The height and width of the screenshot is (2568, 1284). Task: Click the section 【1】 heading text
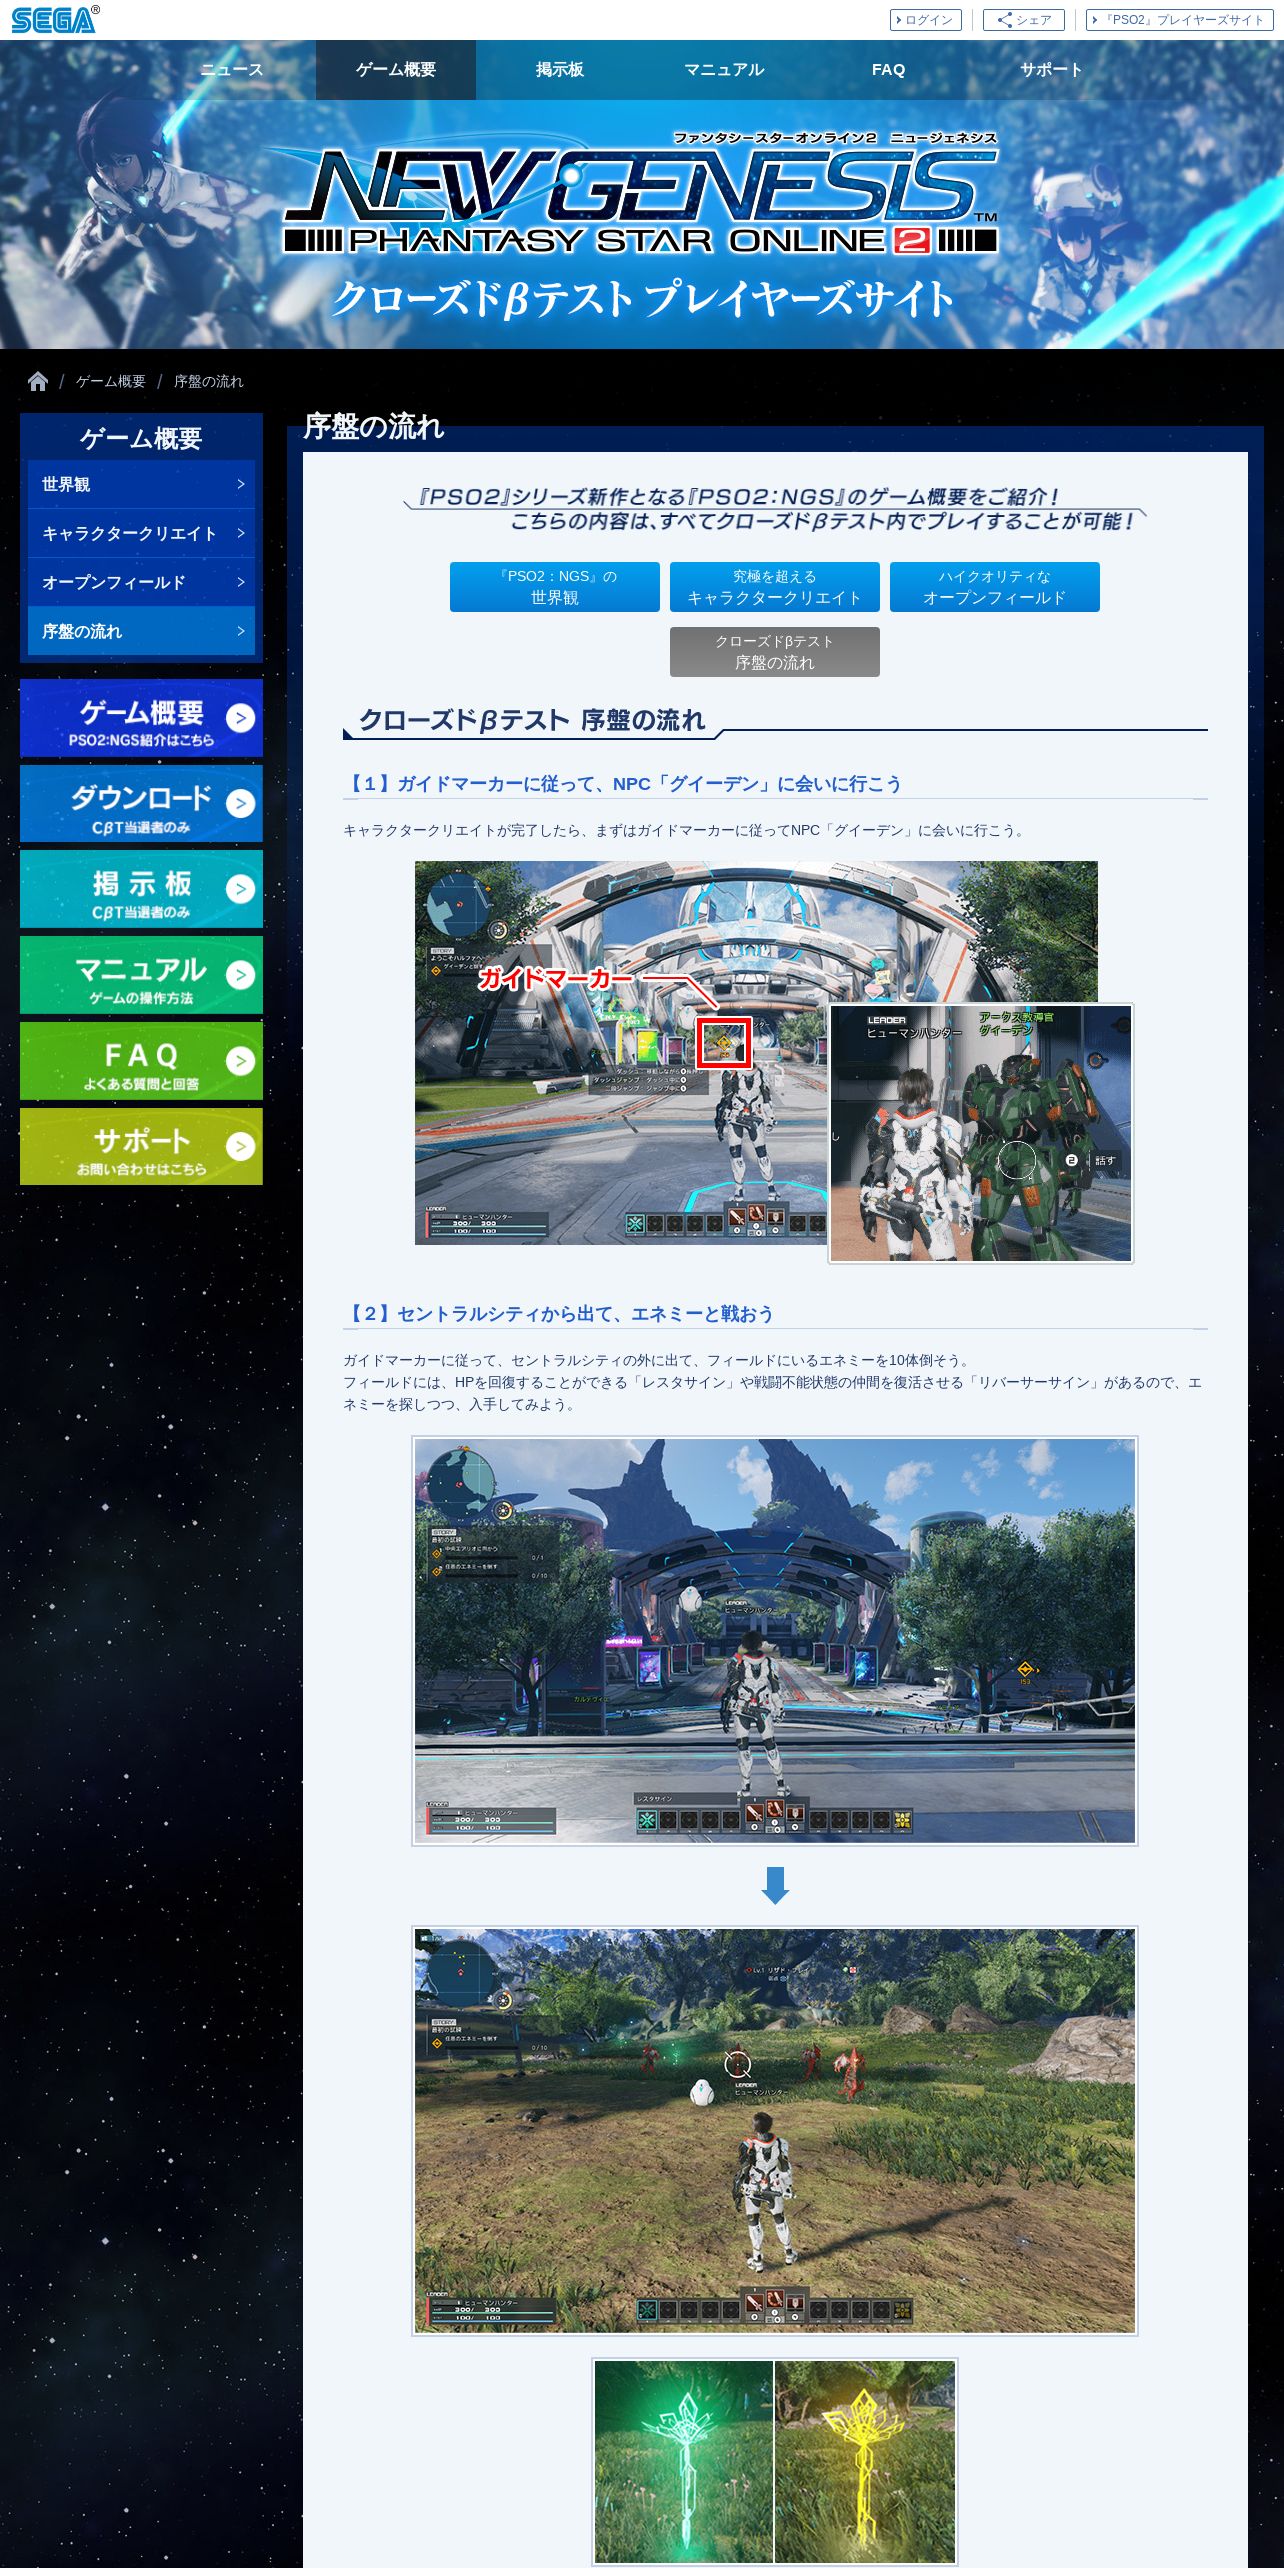(x=622, y=784)
